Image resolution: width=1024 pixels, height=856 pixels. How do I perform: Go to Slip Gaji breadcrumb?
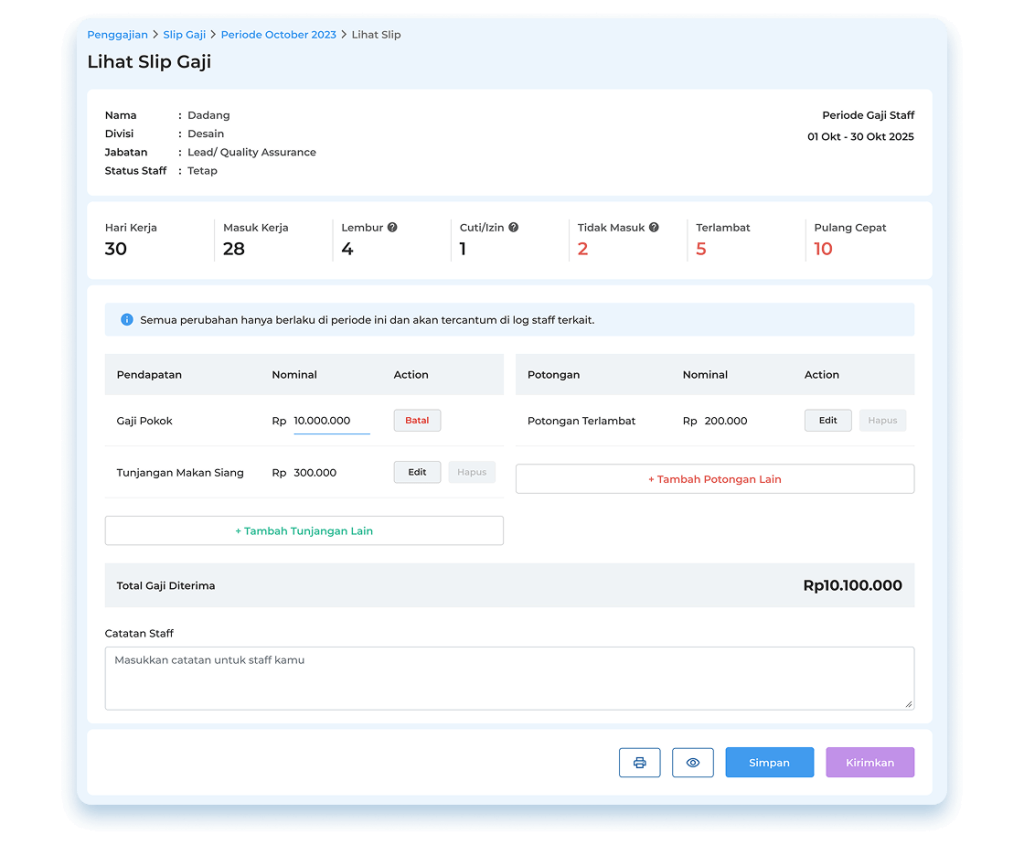point(184,35)
